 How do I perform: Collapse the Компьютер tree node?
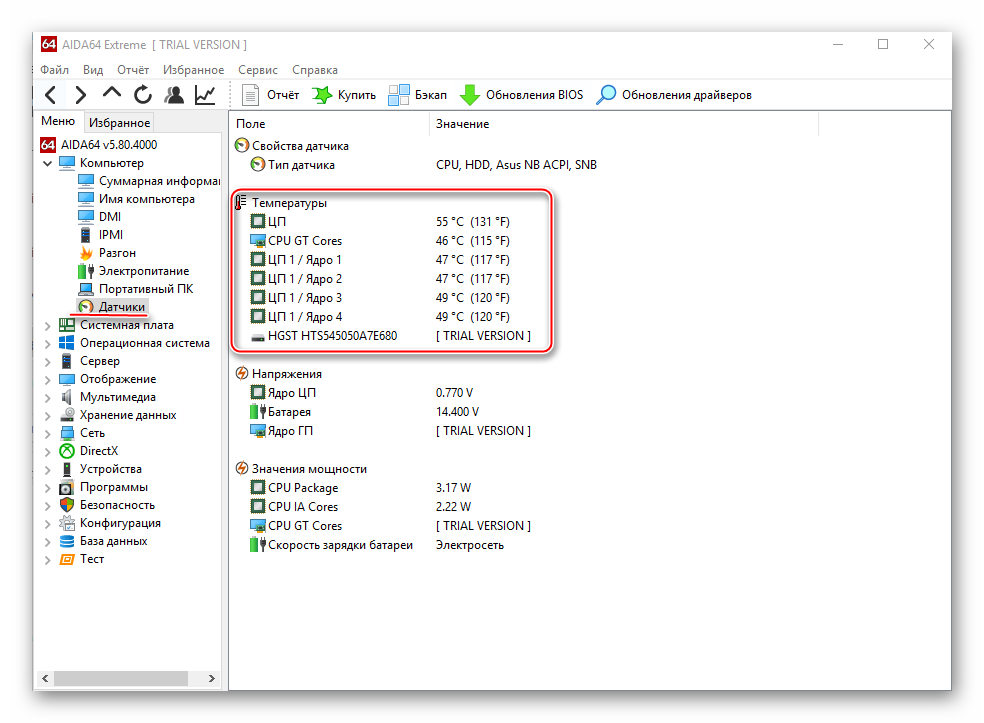(x=48, y=163)
